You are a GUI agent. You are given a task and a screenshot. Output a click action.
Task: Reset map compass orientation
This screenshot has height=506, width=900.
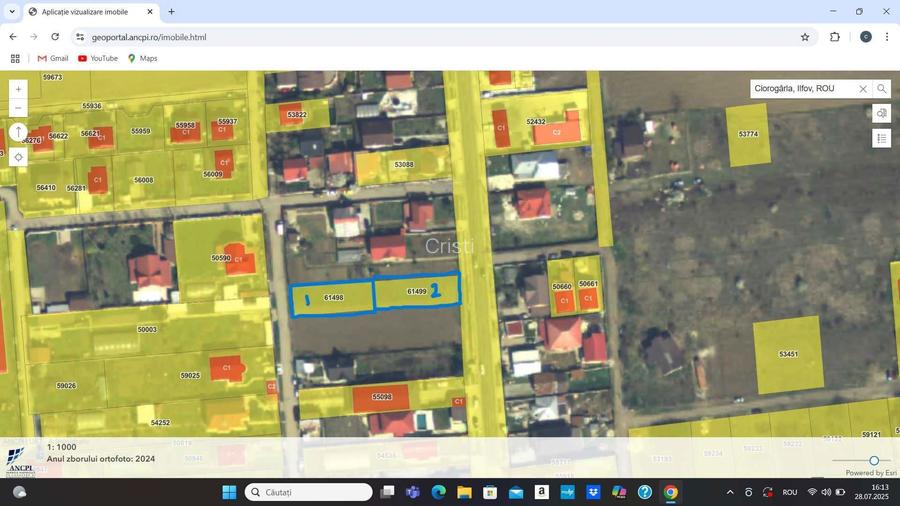tap(18, 132)
